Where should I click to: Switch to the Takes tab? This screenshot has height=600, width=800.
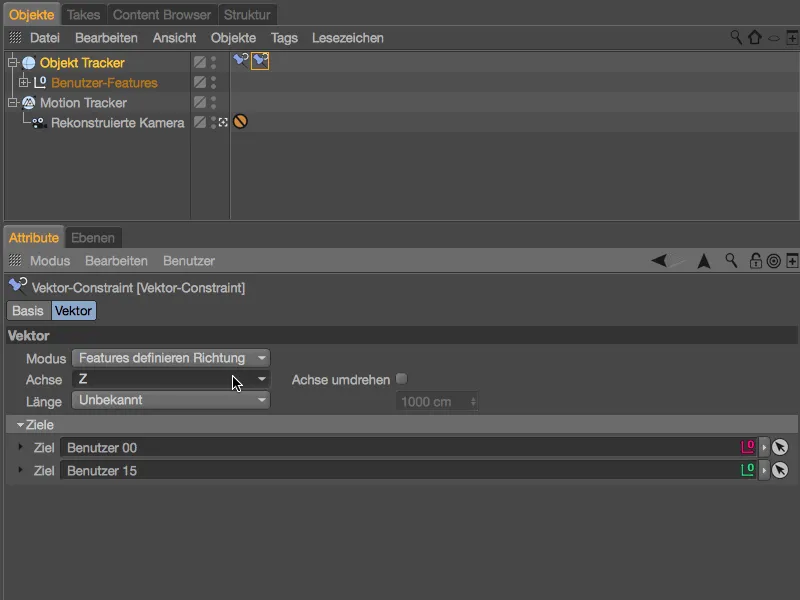[83, 15]
